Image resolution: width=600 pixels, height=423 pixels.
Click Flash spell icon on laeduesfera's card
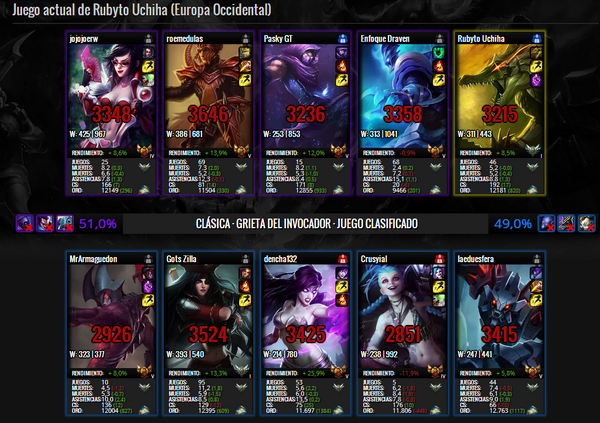[536, 300]
